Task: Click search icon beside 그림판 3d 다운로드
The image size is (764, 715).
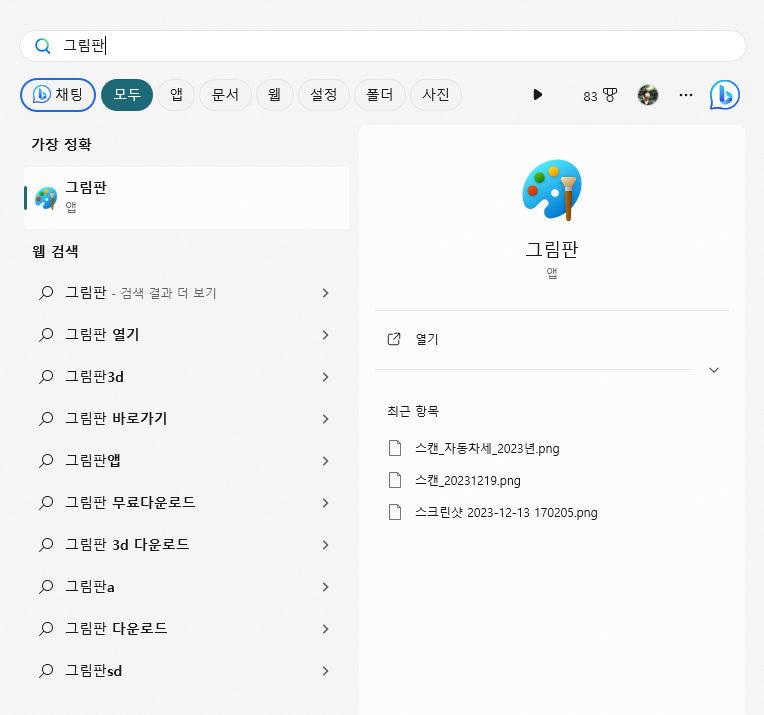Action: click(46, 545)
